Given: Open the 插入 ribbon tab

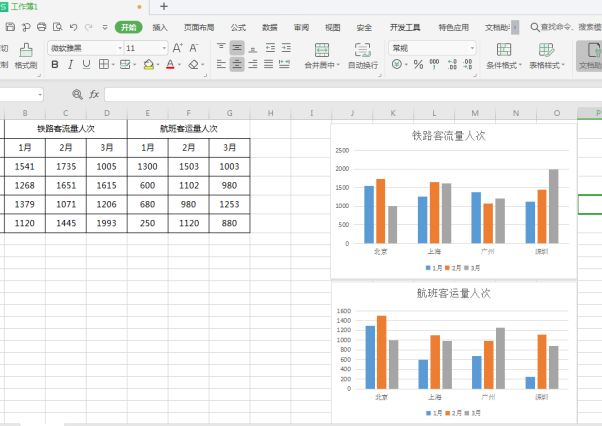Looking at the screenshot, I should pos(160,27).
